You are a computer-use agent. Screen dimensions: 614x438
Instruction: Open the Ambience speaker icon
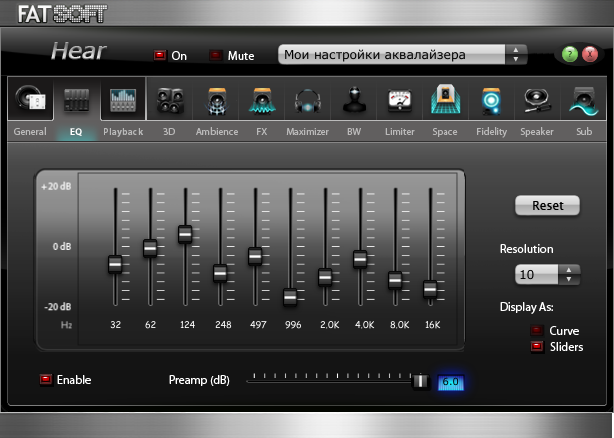pyautogui.click(x=217, y=101)
